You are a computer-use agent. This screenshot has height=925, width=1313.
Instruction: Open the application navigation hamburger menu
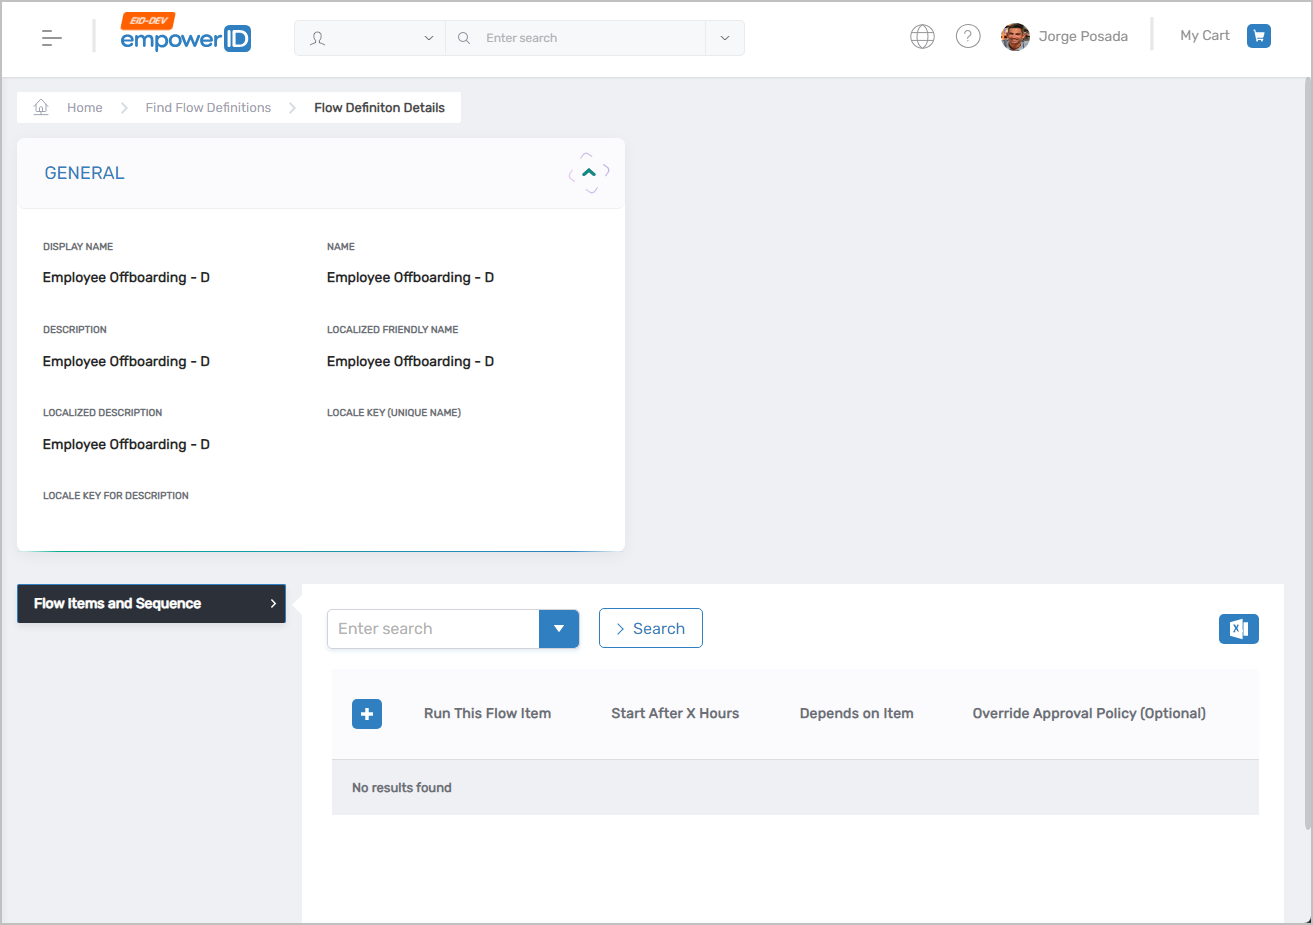[x=51, y=37]
